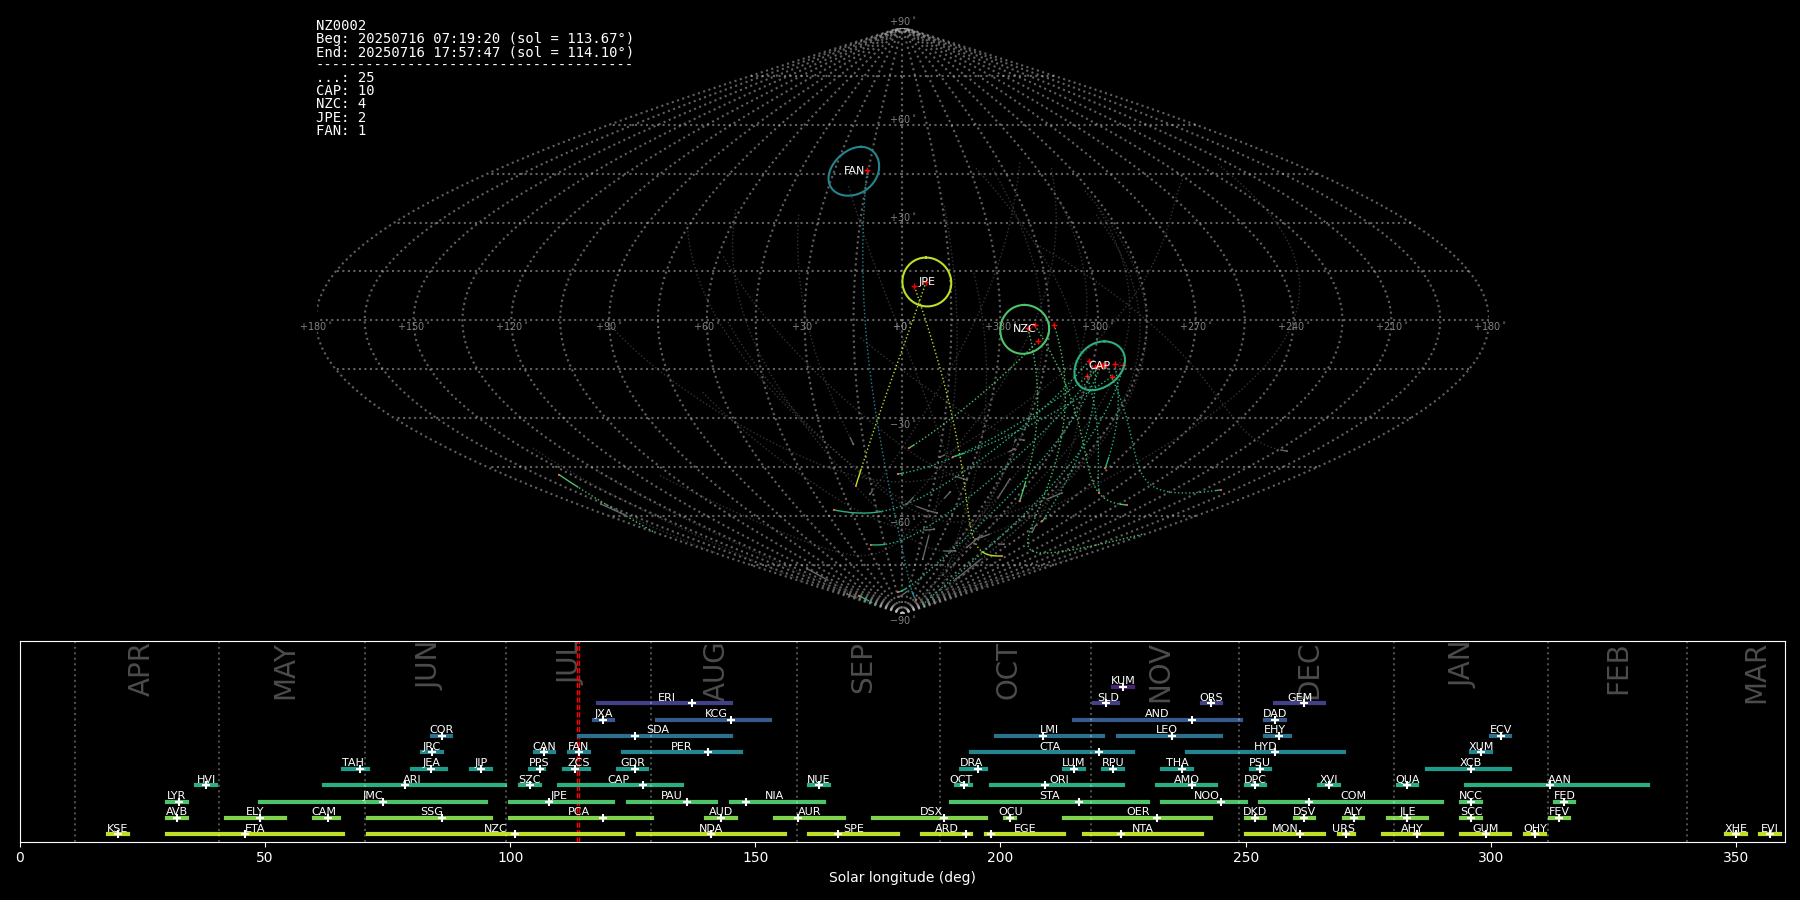
Task: Click the XCB shower bar in timeline
Action: click(1468, 769)
